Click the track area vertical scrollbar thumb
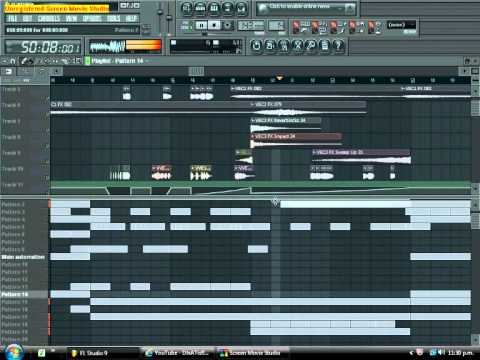The height and width of the screenshot is (360, 480). coord(475,108)
